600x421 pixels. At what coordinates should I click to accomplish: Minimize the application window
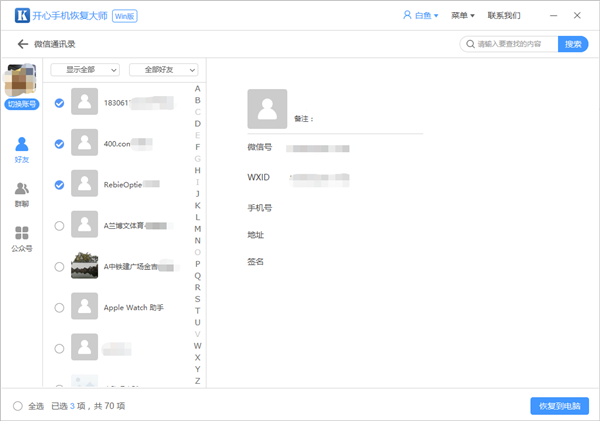553,15
